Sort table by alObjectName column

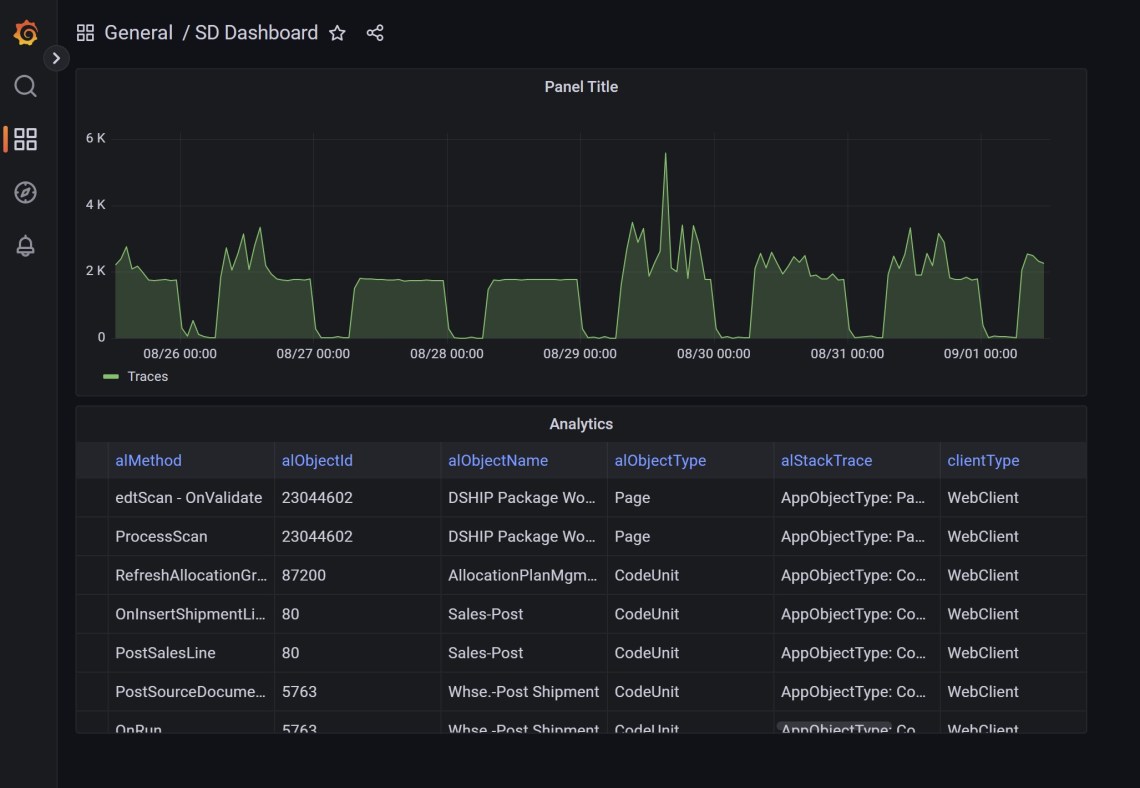(498, 460)
